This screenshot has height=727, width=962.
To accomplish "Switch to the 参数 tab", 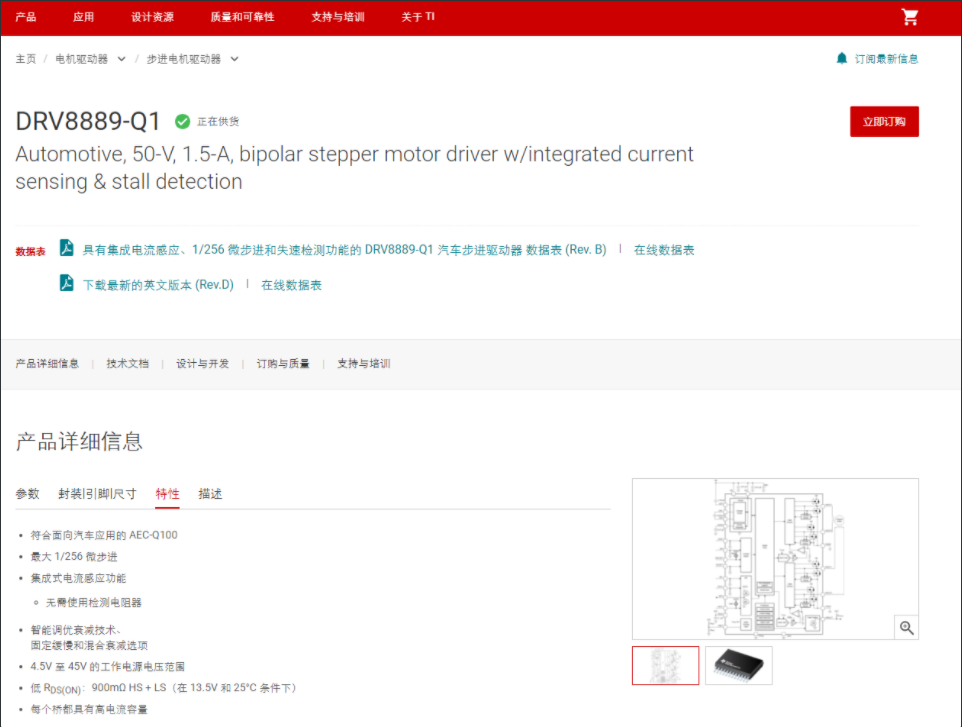I will click(x=28, y=494).
